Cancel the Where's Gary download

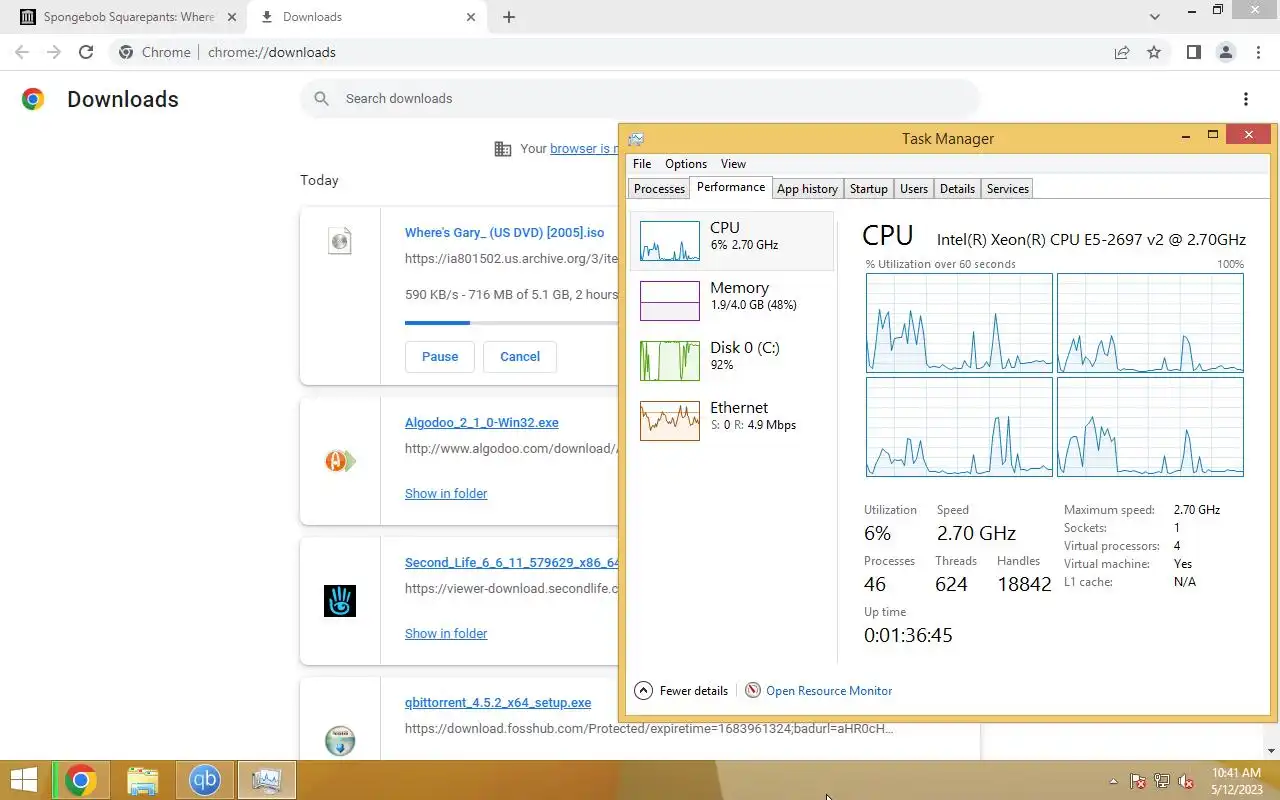pos(520,356)
